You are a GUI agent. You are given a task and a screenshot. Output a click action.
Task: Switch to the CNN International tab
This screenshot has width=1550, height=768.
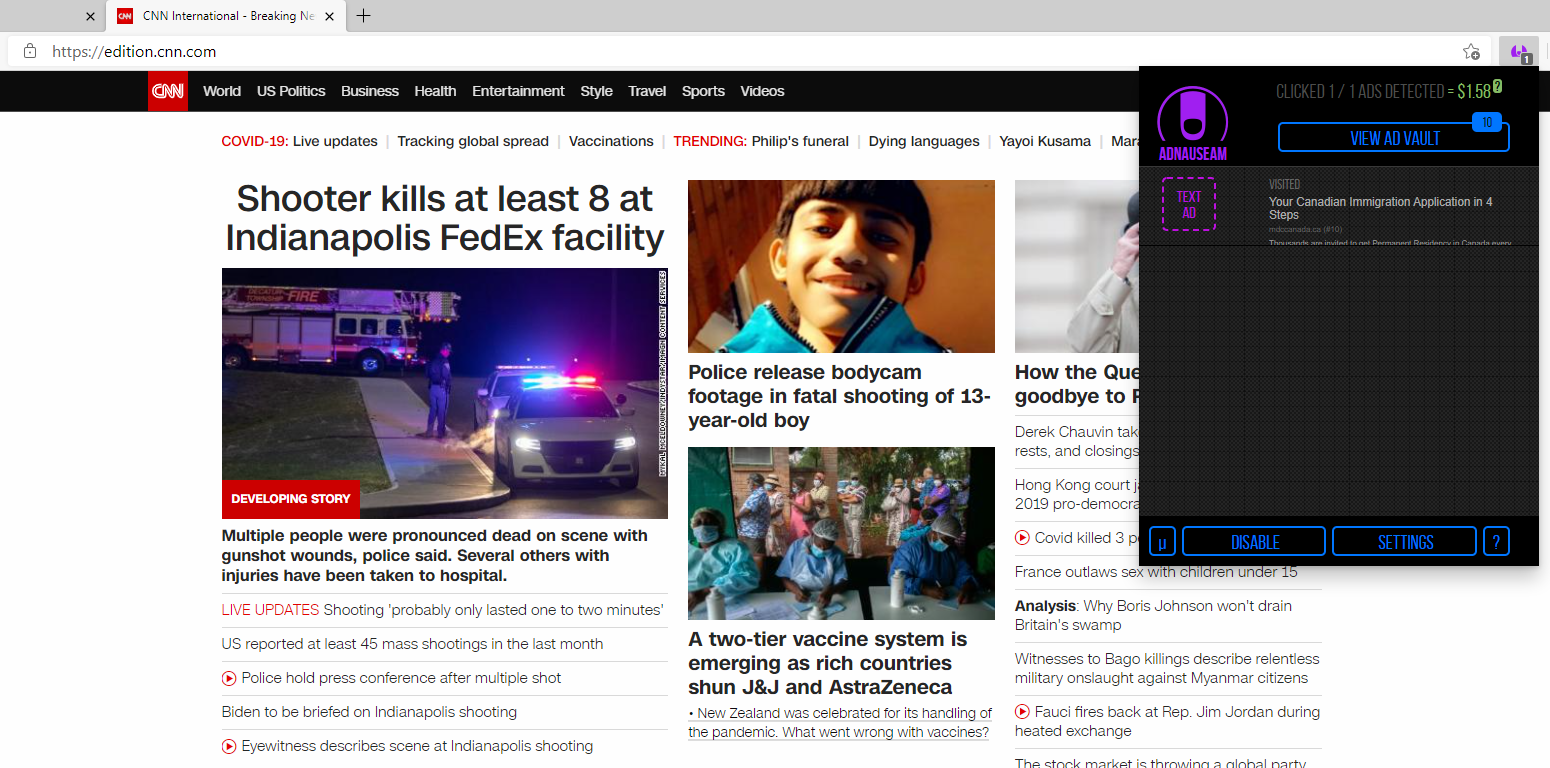pos(227,16)
